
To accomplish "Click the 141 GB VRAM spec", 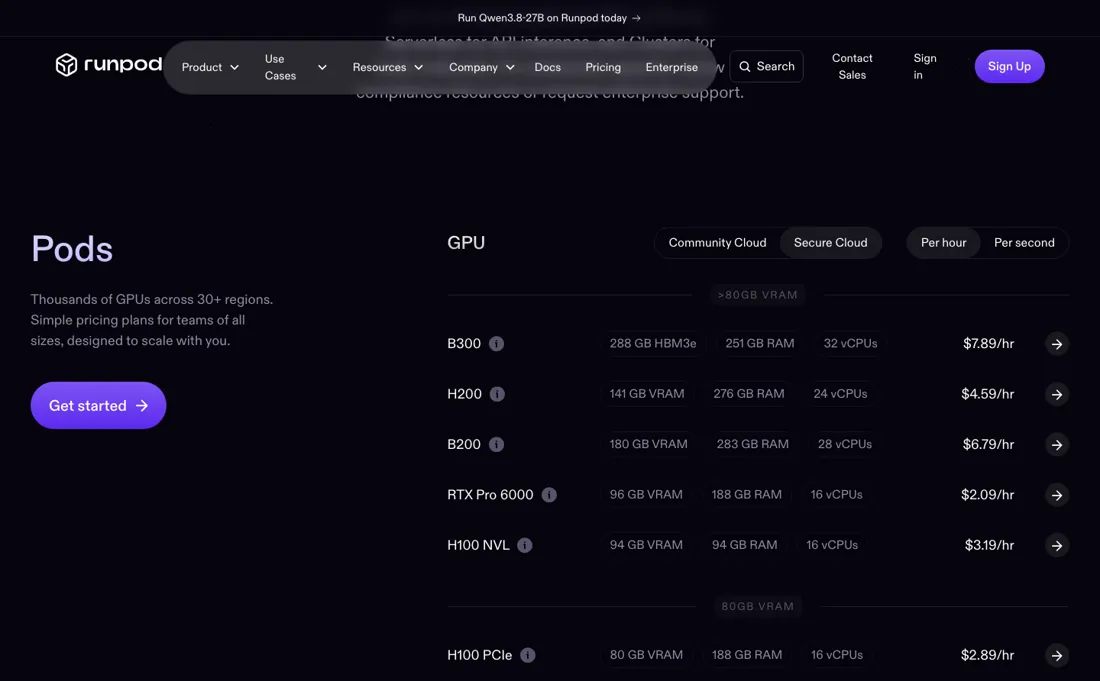I will (x=647, y=394).
